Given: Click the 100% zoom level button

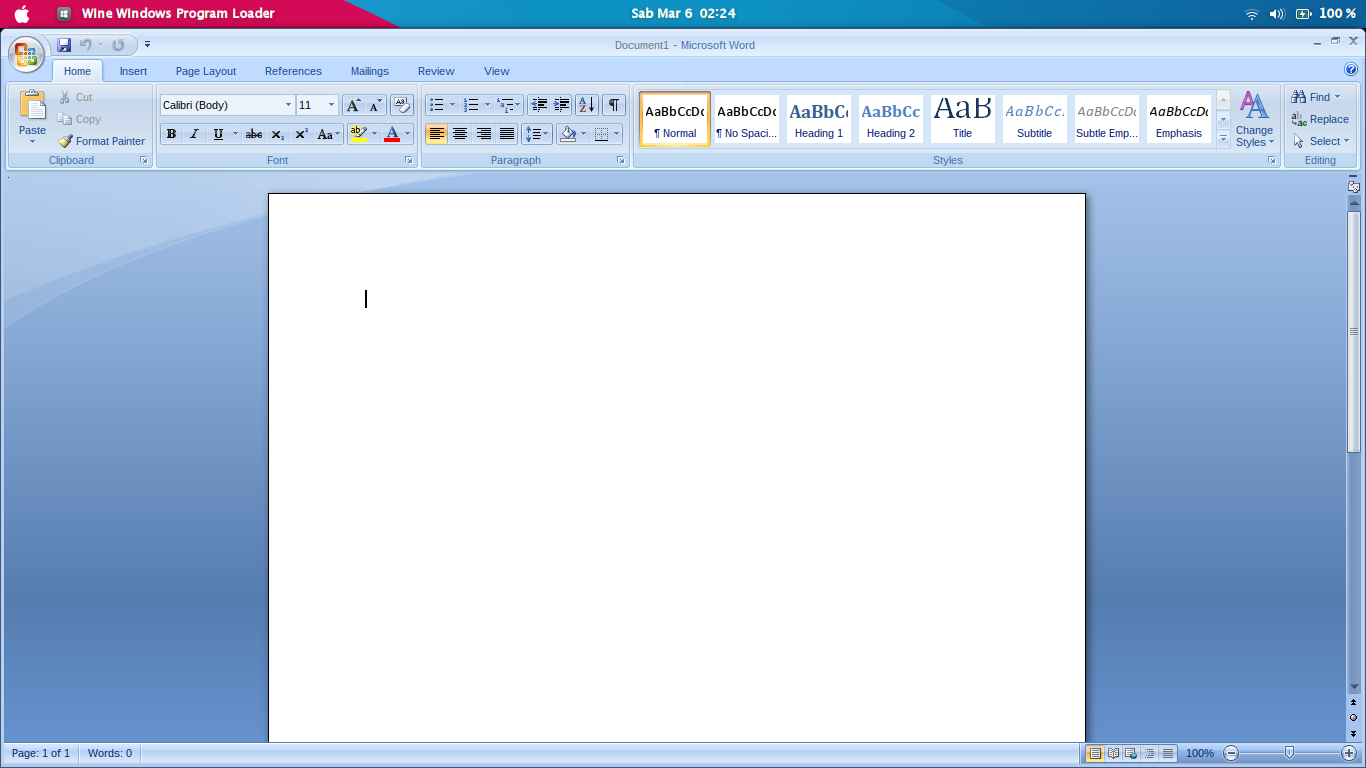Looking at the screenshot, I should point(1199,753).
